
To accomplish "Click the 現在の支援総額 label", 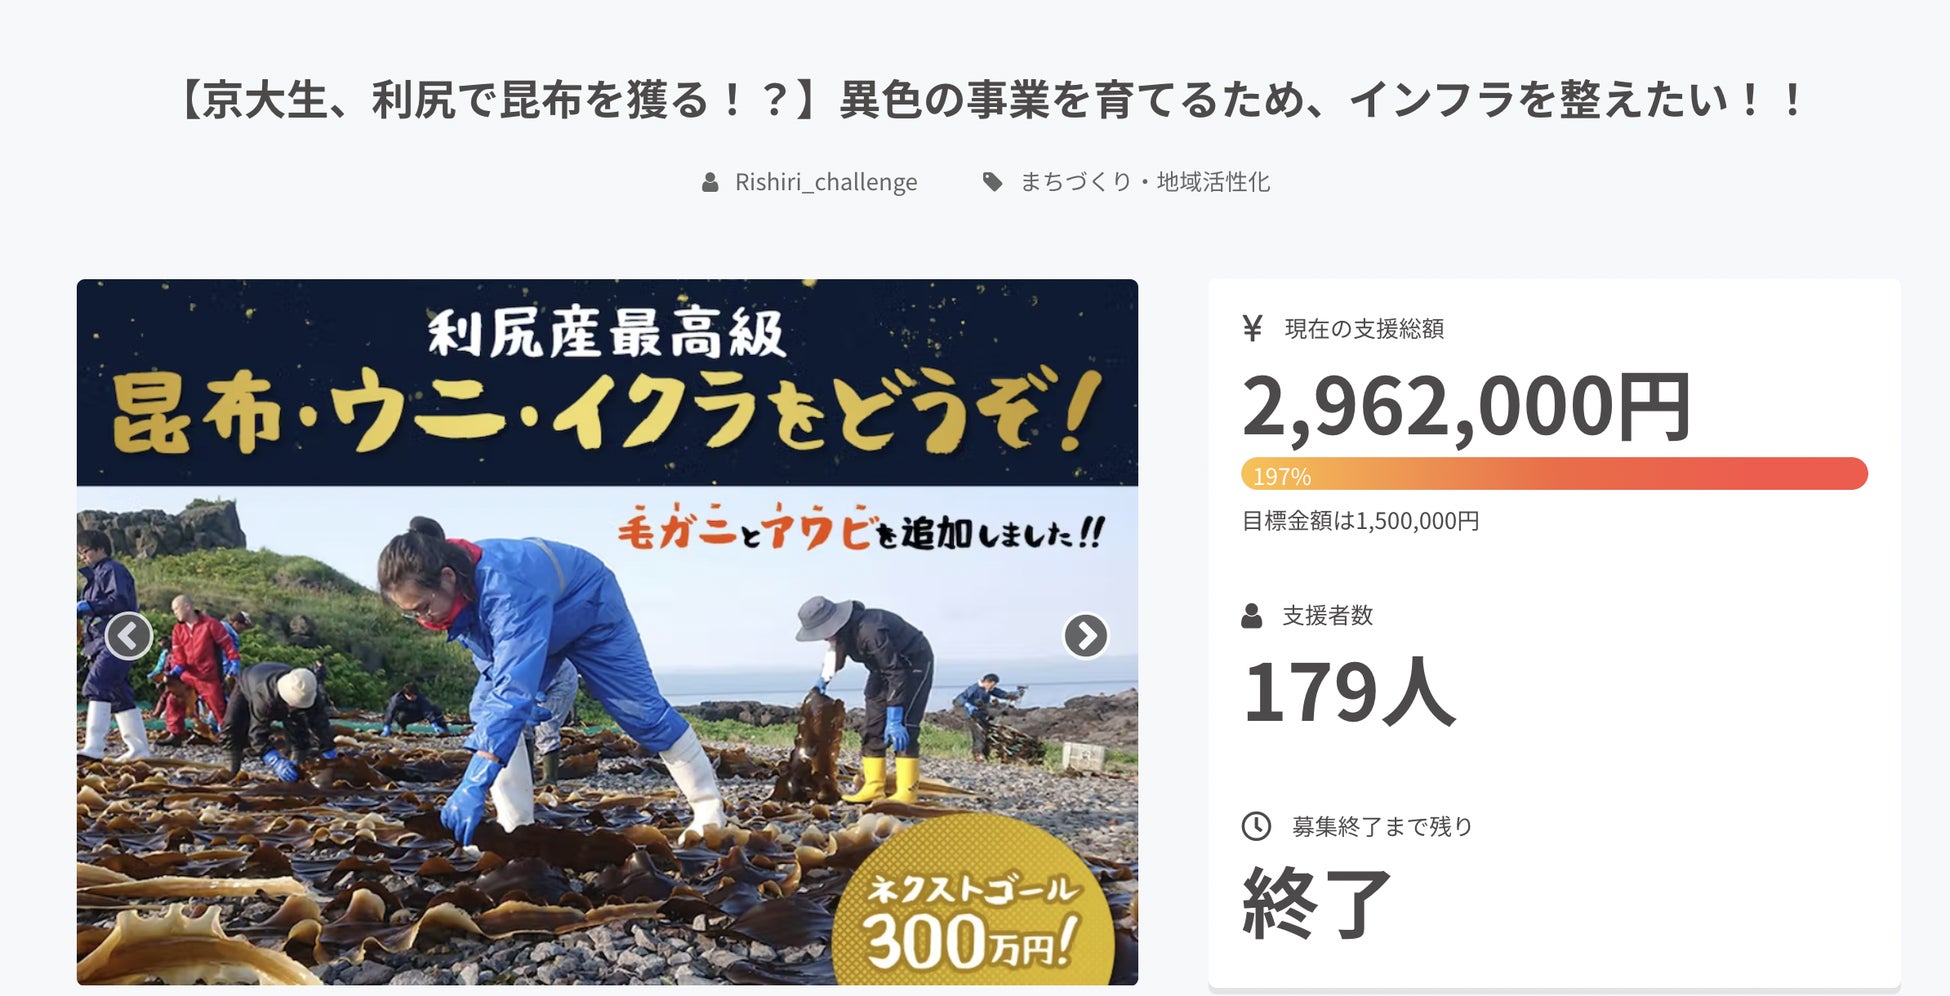I will (x=1364, y=329).
